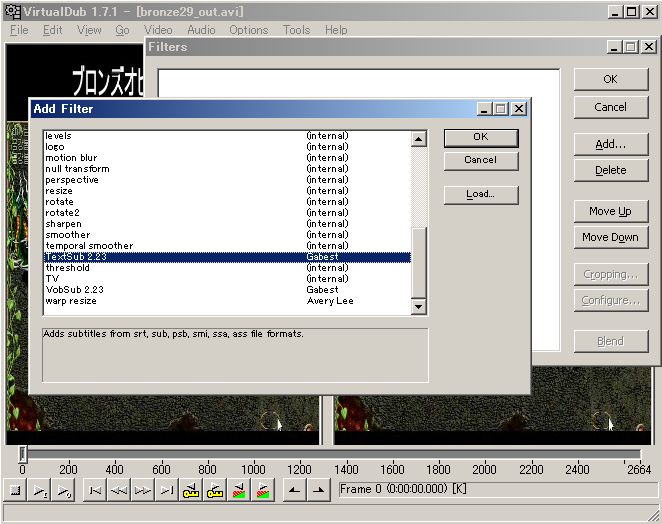
Task: Select the perspective filter
Action: point(228,180)
